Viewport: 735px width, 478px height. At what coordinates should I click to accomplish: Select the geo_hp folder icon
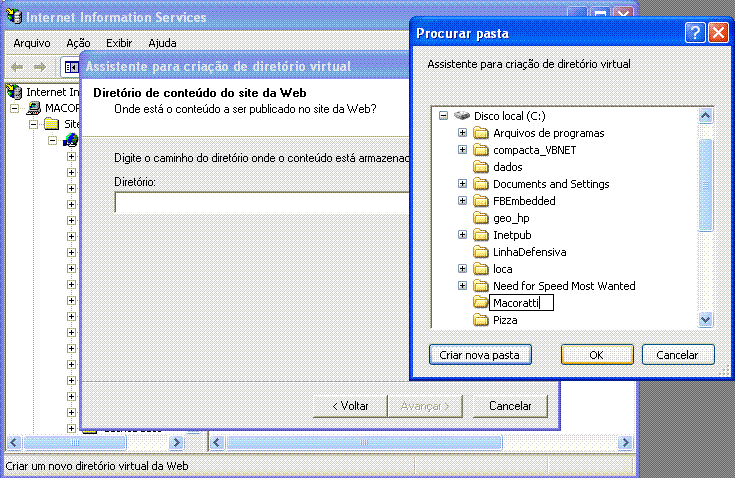point(480,218)
